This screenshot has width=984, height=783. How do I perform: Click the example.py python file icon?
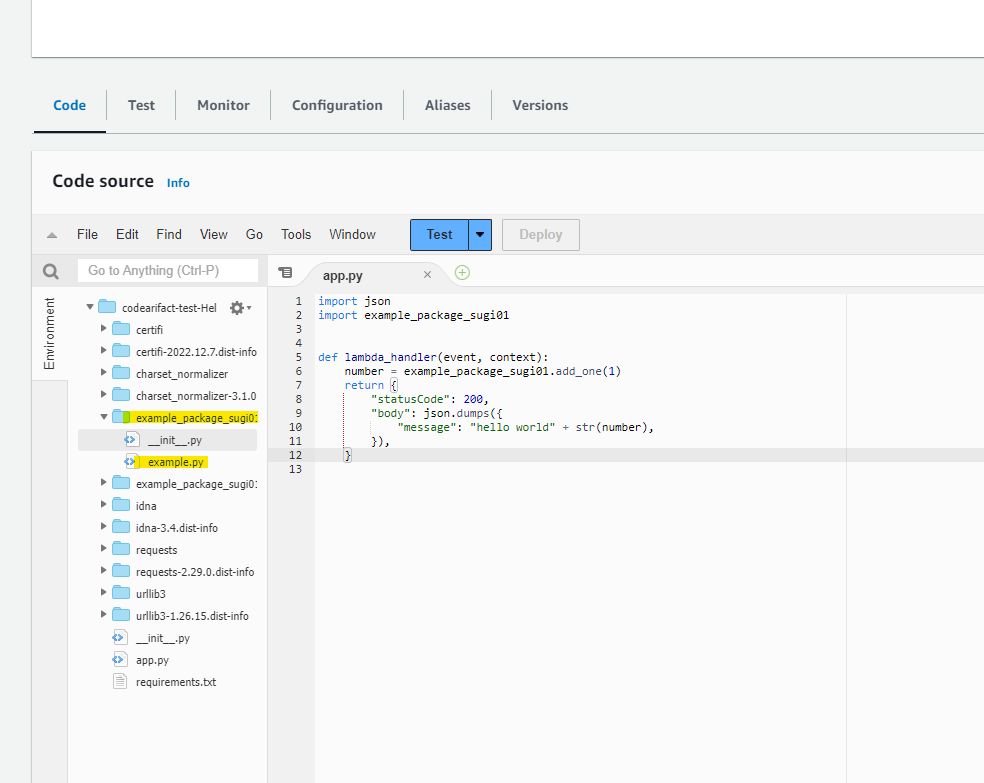coord(131,461)
